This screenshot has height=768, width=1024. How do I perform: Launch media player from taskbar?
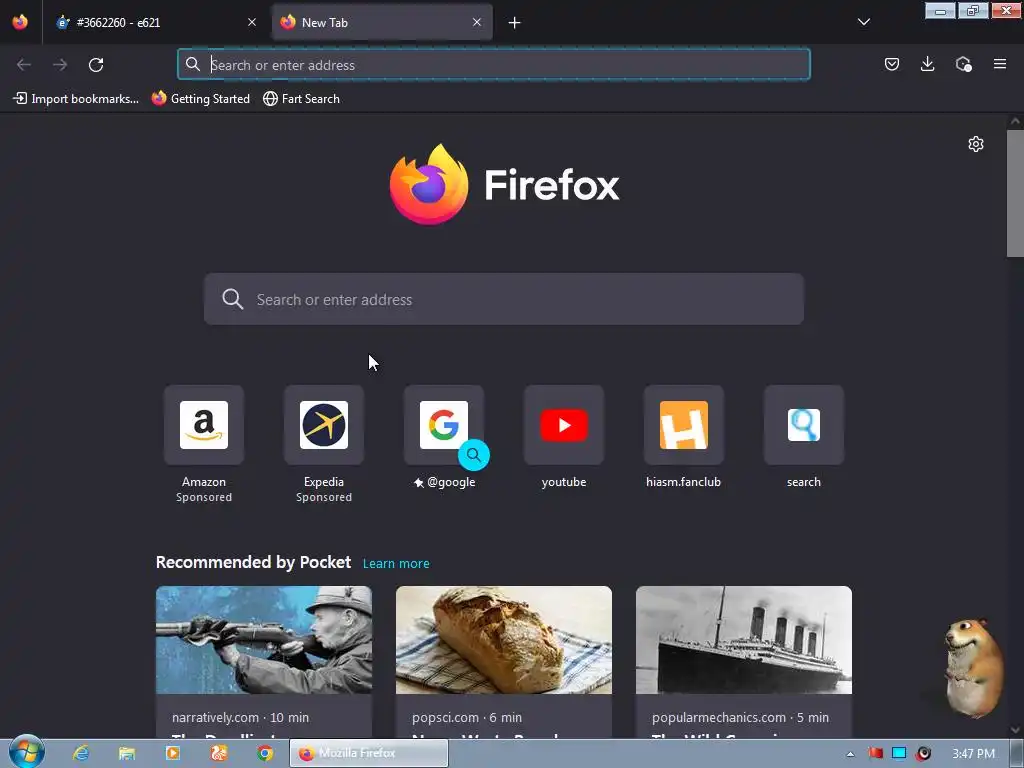coord(172,753)
